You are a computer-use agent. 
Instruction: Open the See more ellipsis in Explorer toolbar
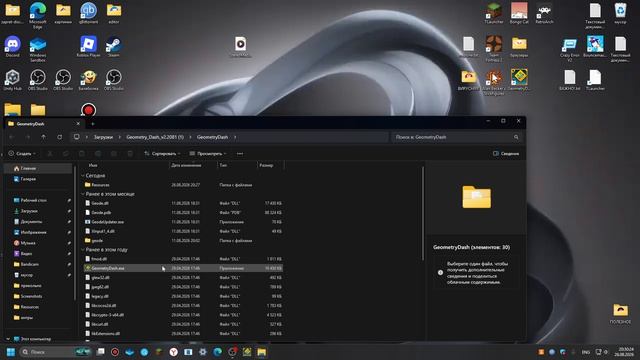pyautogui.click(x=240, y=153)
